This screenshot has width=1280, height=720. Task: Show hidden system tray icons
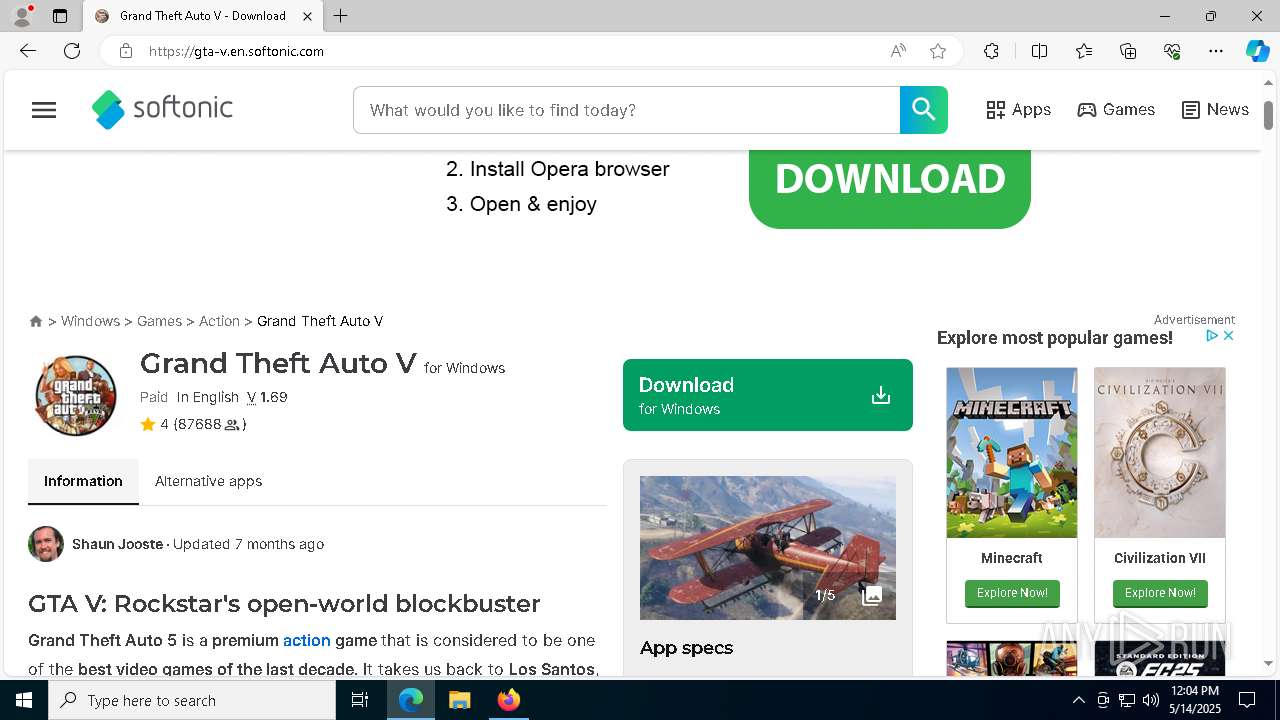tap(1078, 700)
